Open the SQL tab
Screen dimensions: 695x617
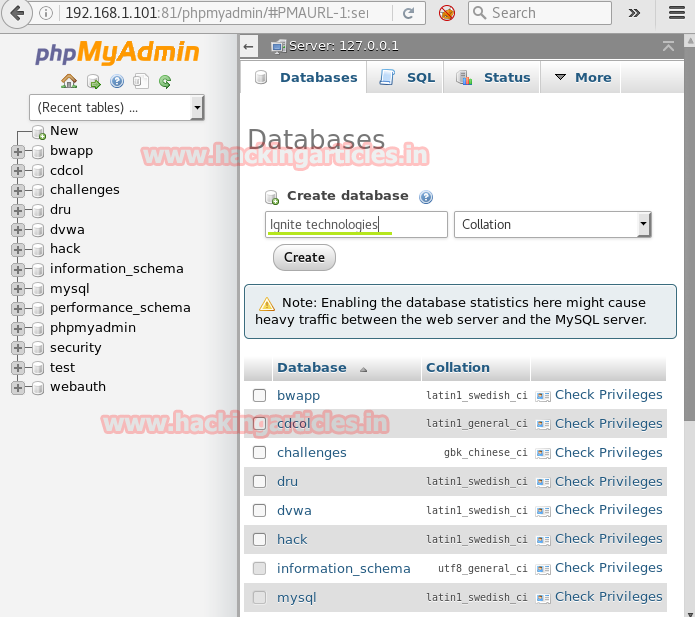coord(406,78)
